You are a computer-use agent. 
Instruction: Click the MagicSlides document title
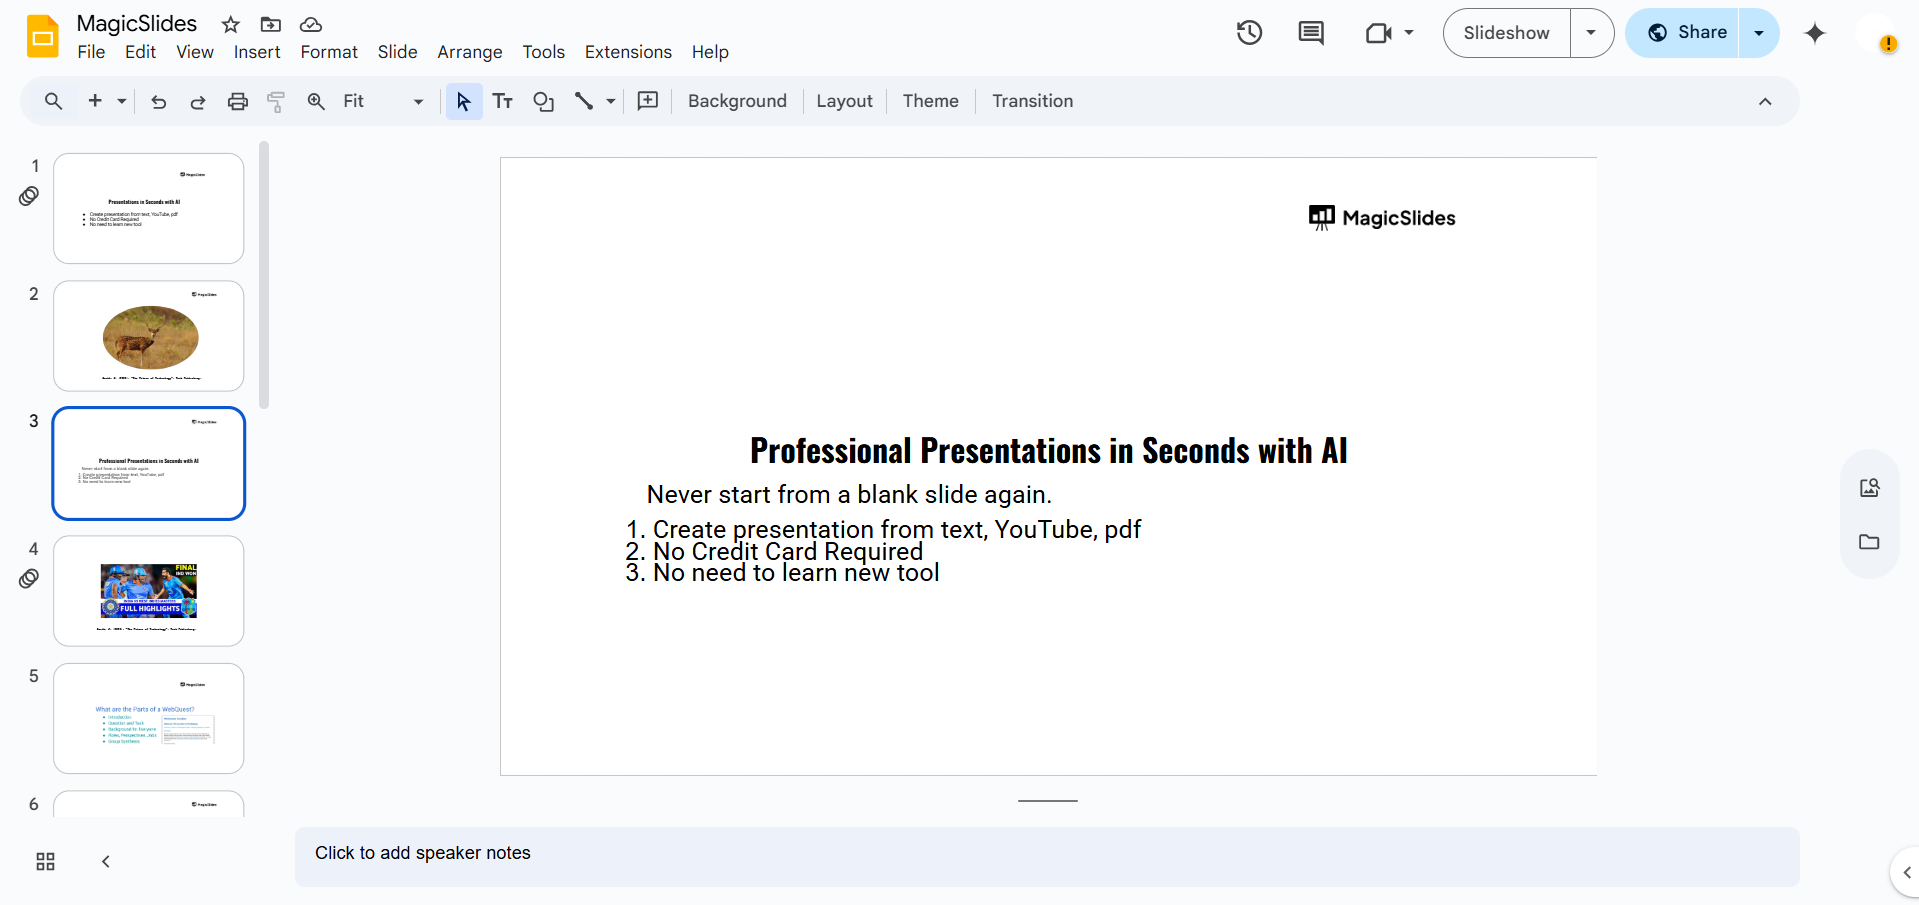coord(137,24)
